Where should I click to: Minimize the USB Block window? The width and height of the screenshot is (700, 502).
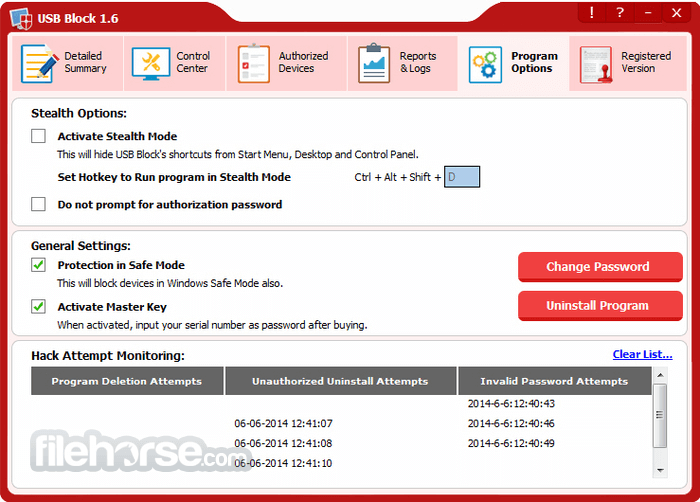click(x=648, y=13)
